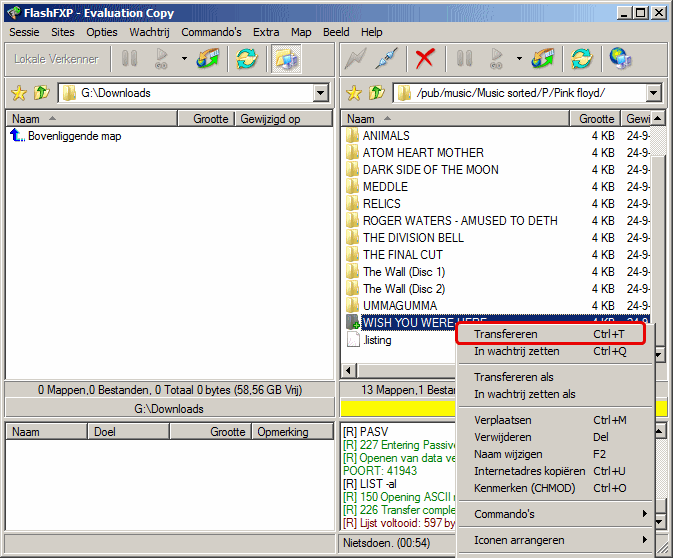Click the left pane transfer queue globe icon
The width and height of the screenshot is (673, 558).
[x=208, y=58]
